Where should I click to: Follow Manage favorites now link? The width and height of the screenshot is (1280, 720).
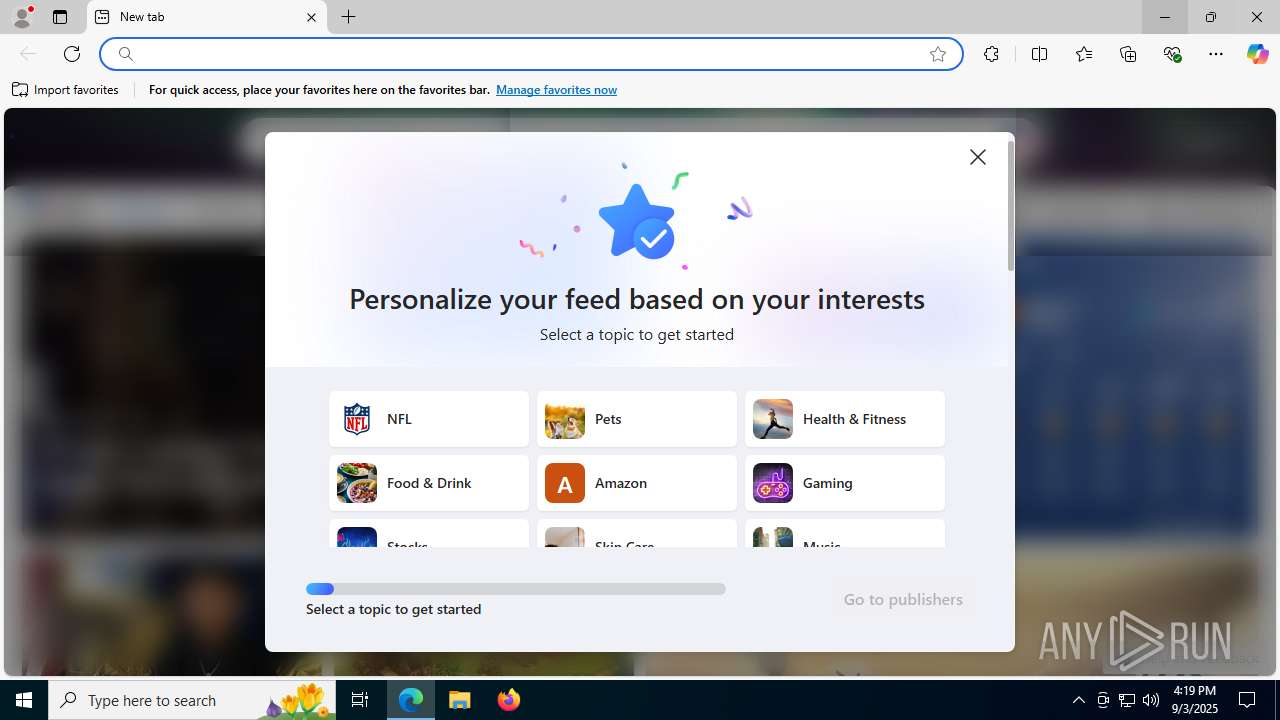[x=556, y=90]
